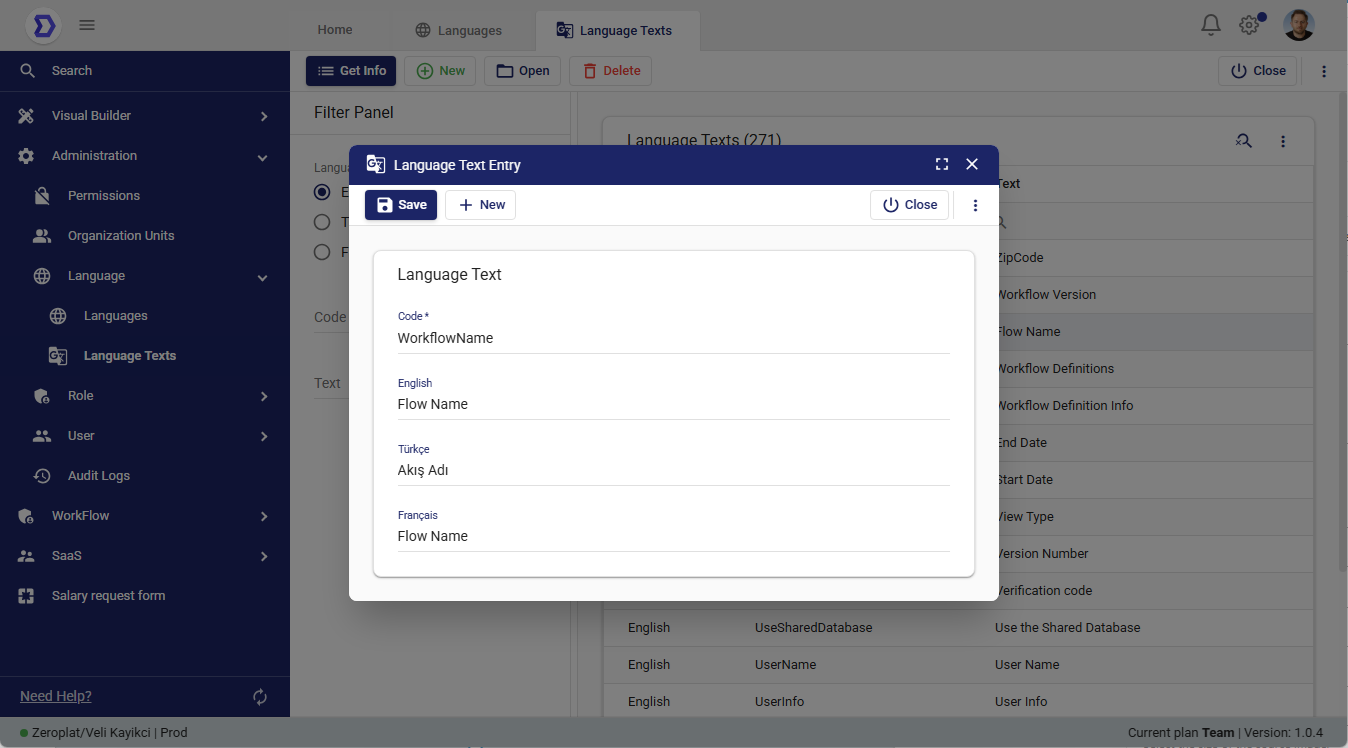Open Audit Logs in the sidebar

[98, 476]
